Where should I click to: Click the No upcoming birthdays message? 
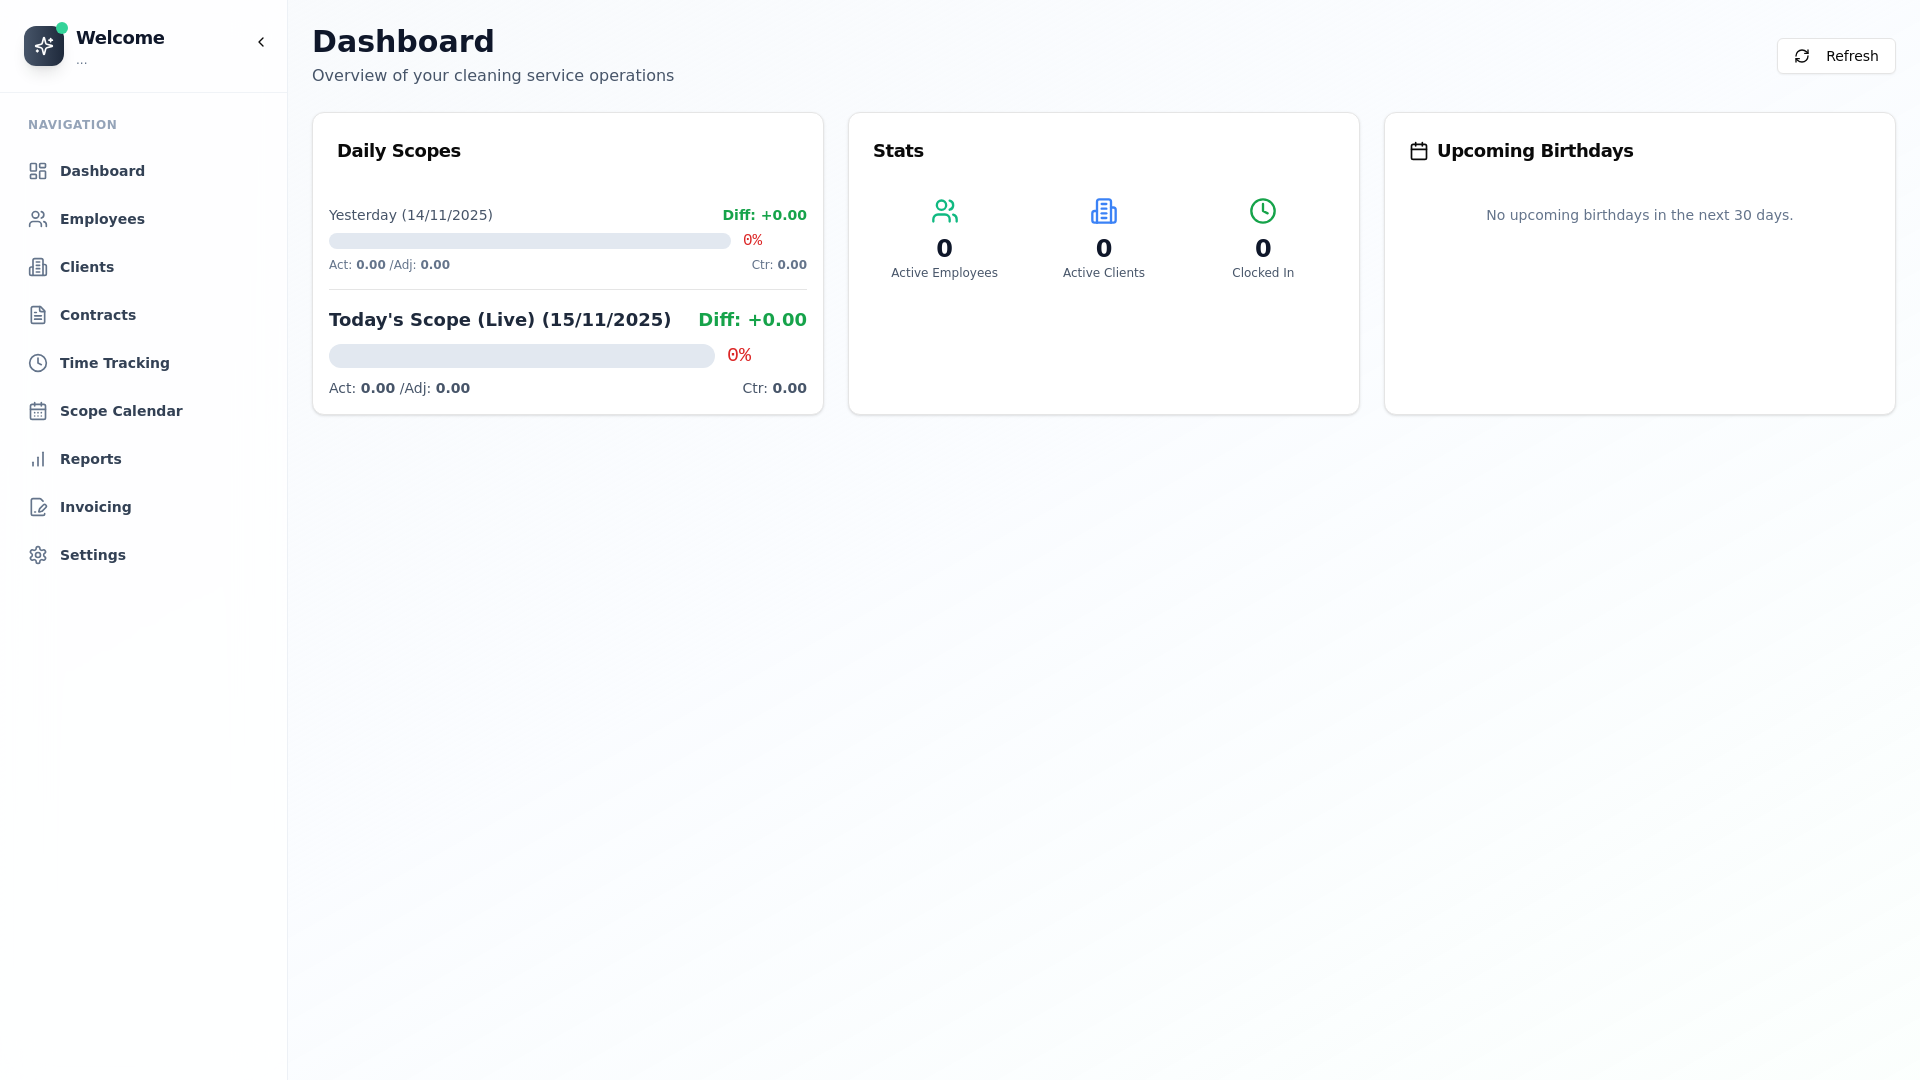pyautogui.click(x=1640, y=215)
